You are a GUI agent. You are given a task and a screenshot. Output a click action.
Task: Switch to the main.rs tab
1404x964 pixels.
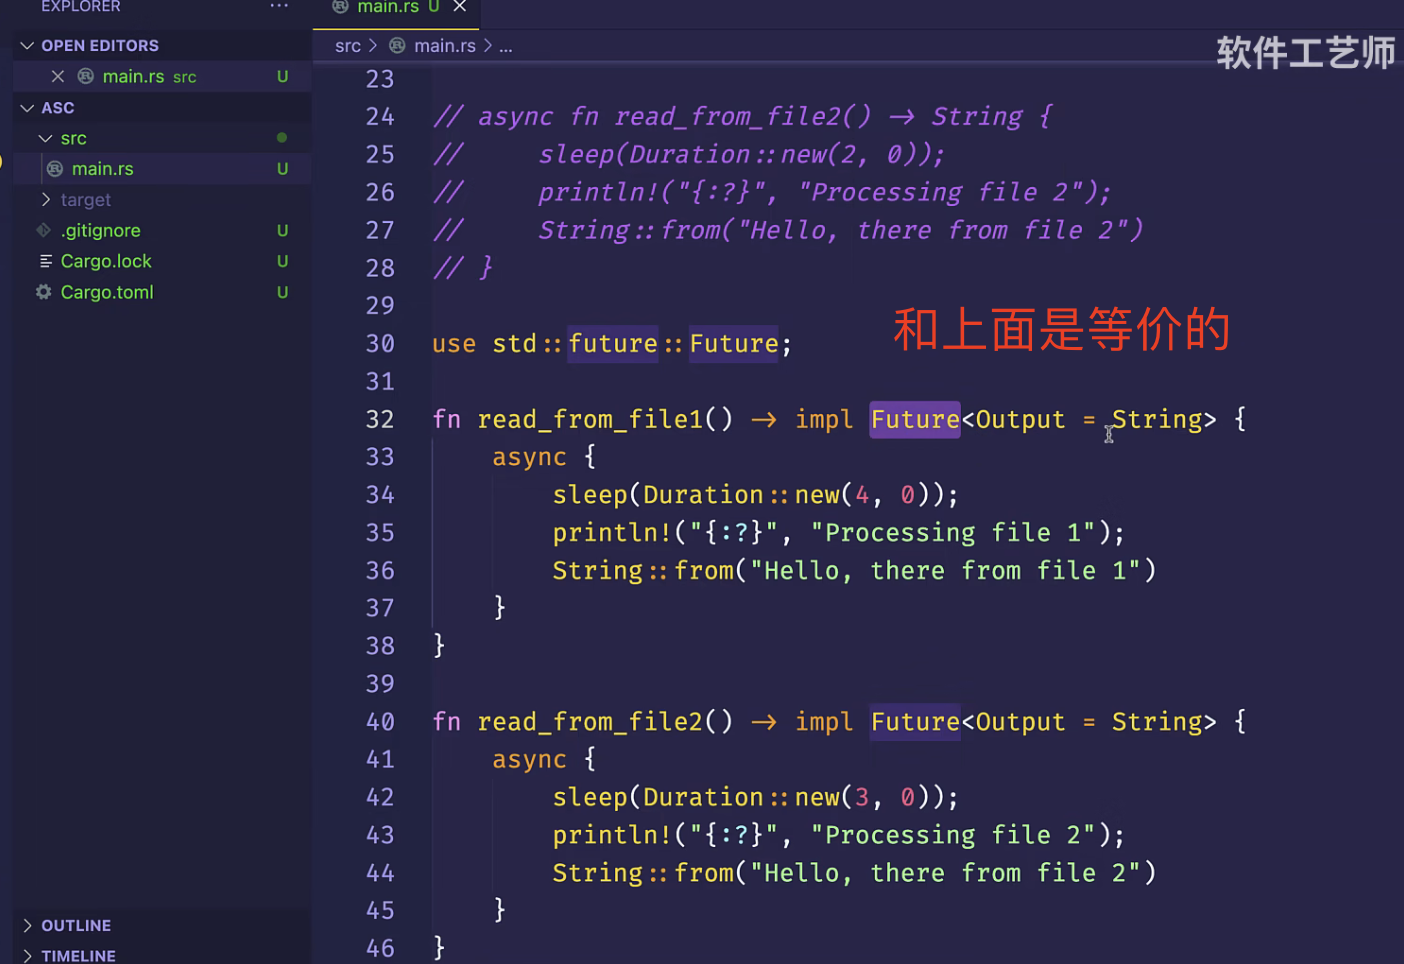click(x=388, y=7)
